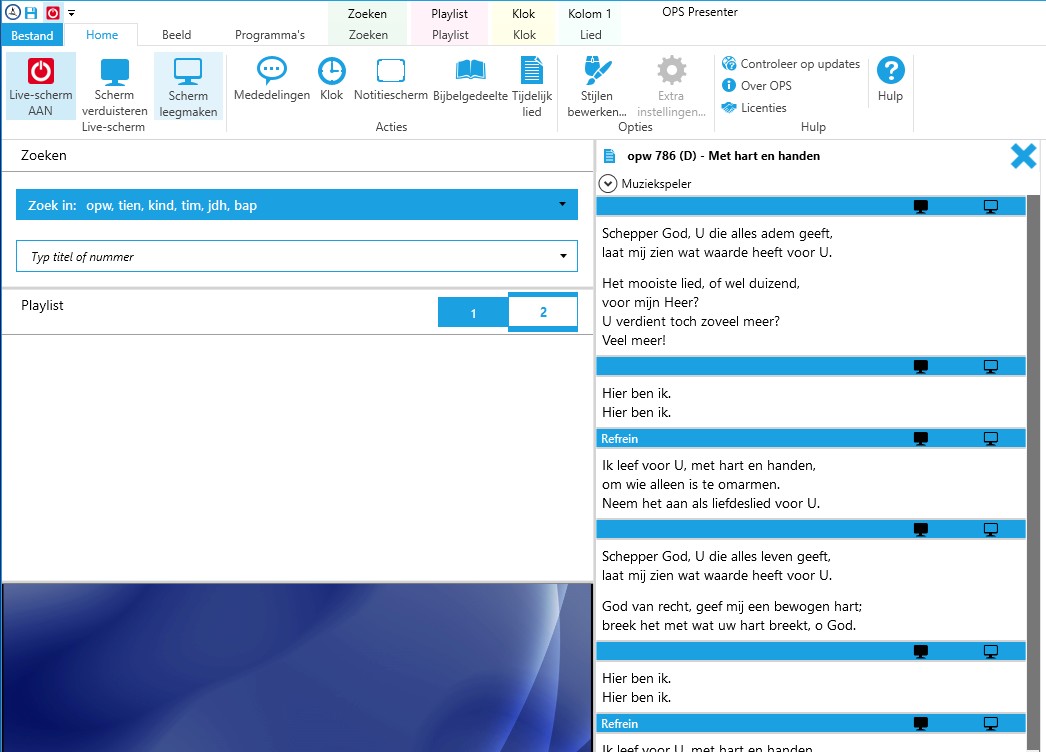Select the Zoeken contextual ribbon tab
This screenshot has width=1046, height=752.
click(368, 35)
